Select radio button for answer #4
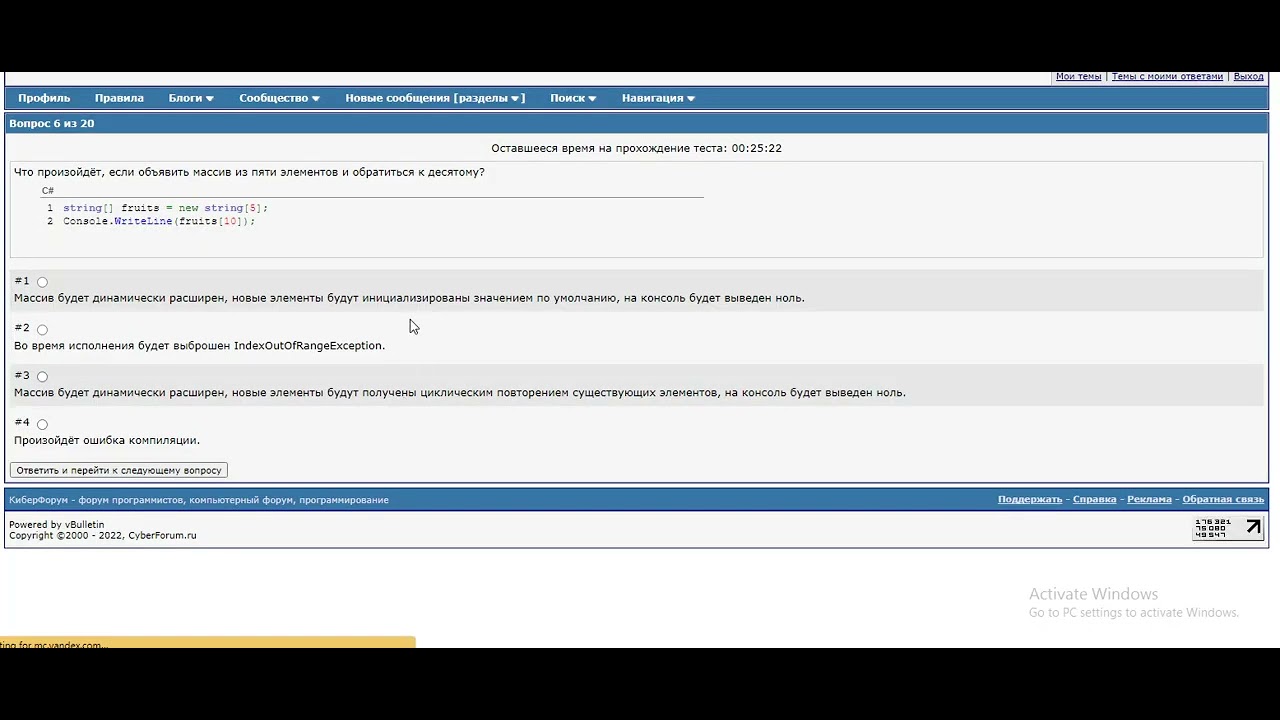Image resolution: width=1280 pixels, height=720 pixels. 42,424
